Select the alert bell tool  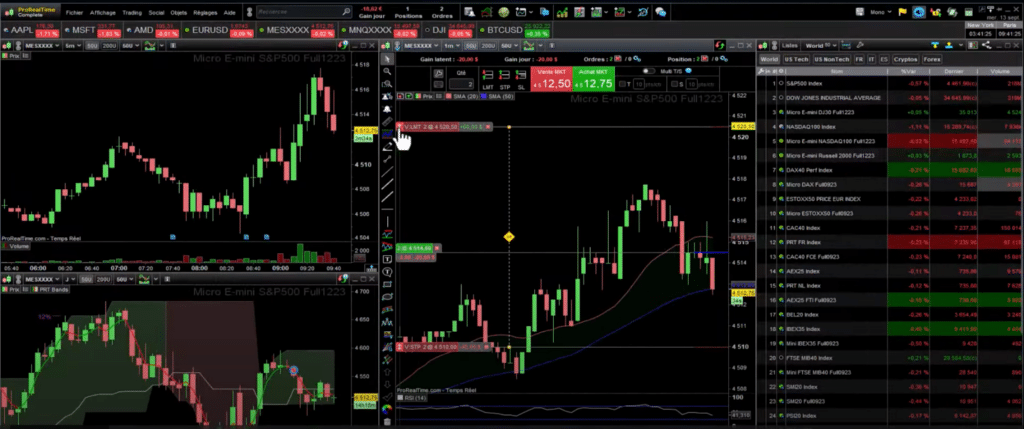(x=387, y=108)
